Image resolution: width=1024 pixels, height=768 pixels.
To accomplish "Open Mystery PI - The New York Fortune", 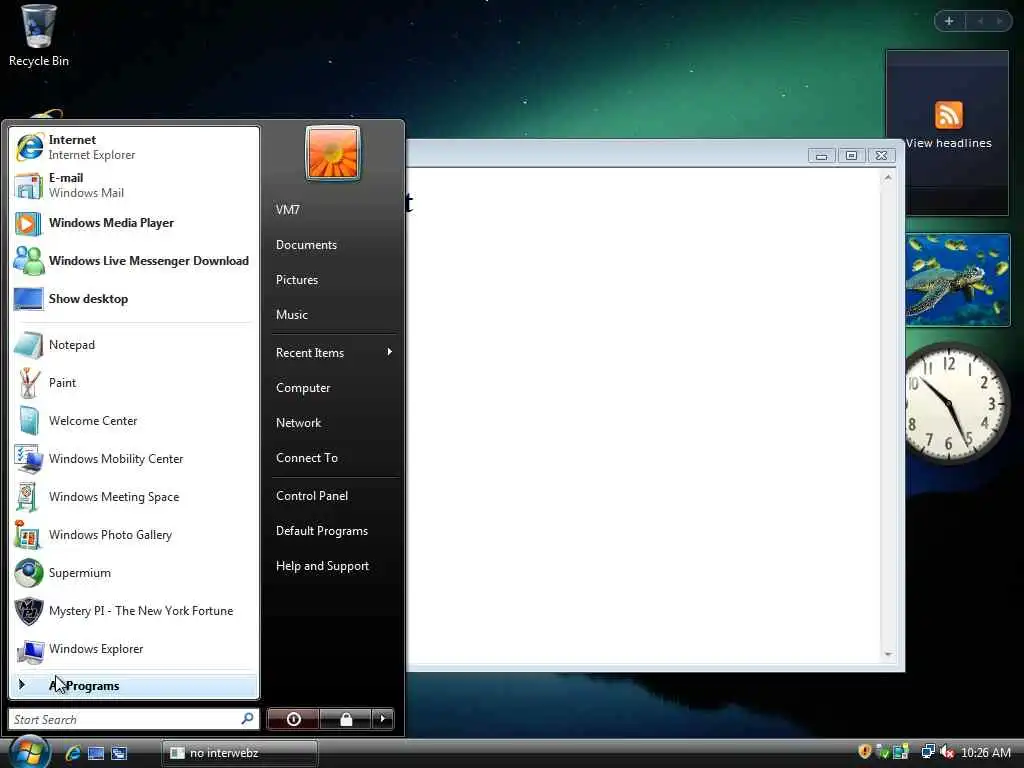I will (x=134, y=611).
